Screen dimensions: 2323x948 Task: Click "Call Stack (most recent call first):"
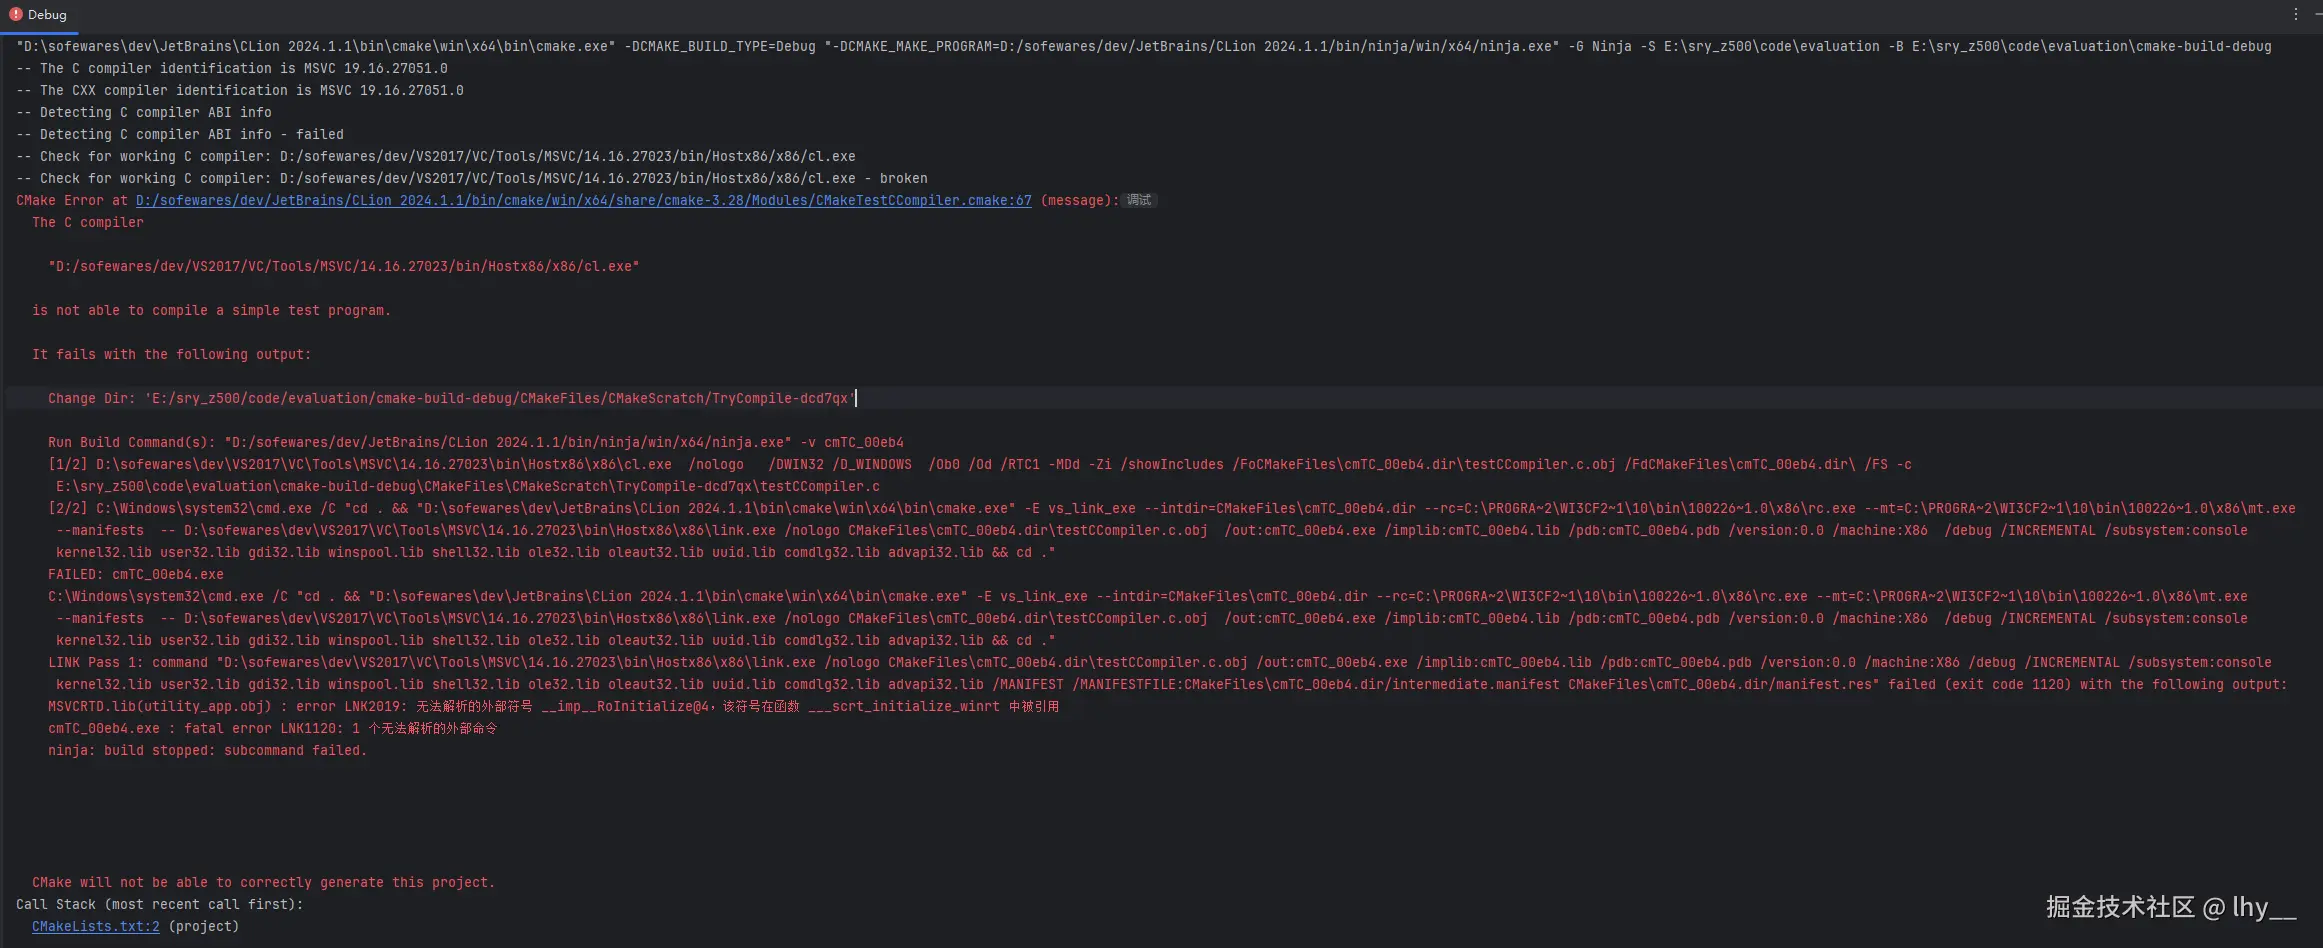point(160,904)
